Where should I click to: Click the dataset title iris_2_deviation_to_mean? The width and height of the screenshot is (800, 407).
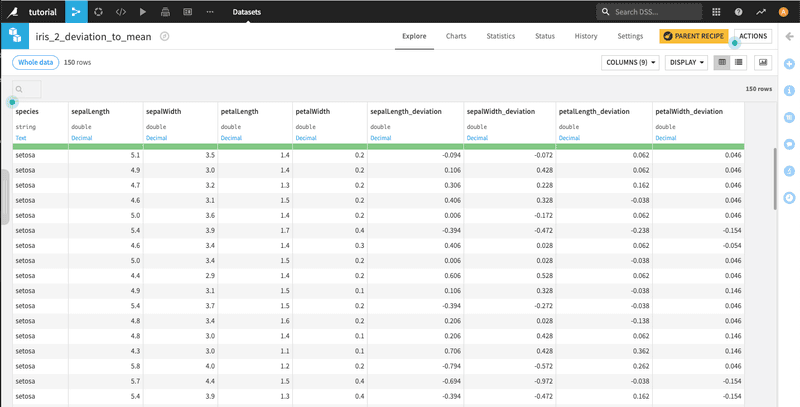(x=93, y=37)
